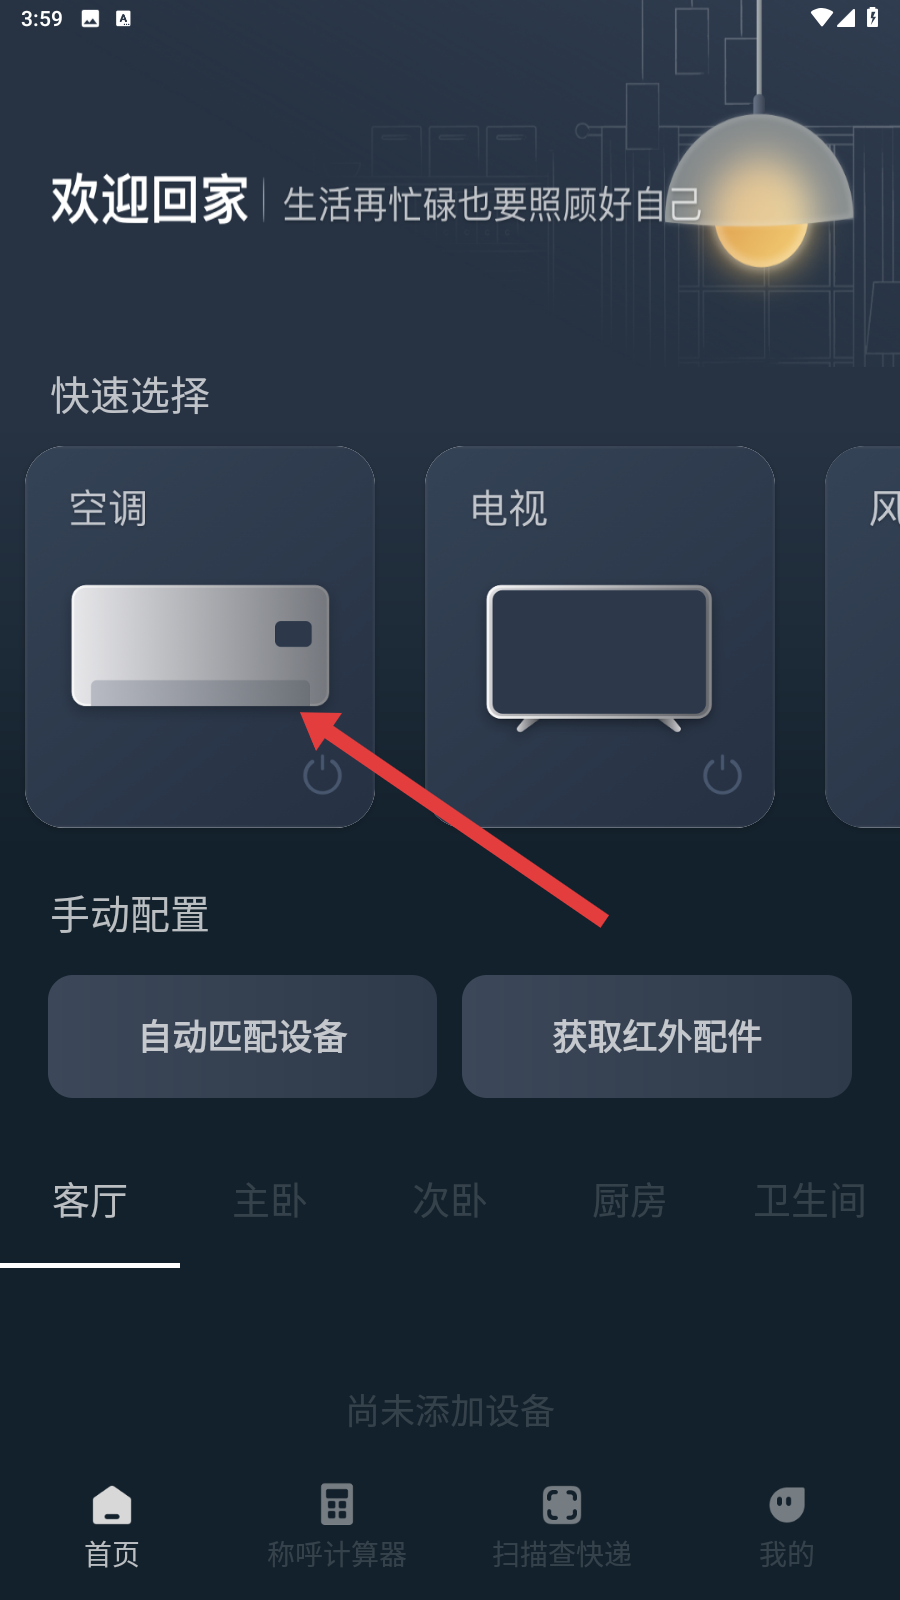Tap the partially visible 风 card
The height and width of the screenshot is (1600, 900).
pos(863,637)
